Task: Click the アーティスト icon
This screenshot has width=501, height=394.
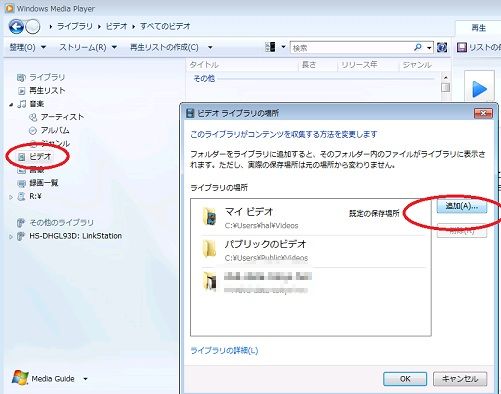Action: pos(33,117)
